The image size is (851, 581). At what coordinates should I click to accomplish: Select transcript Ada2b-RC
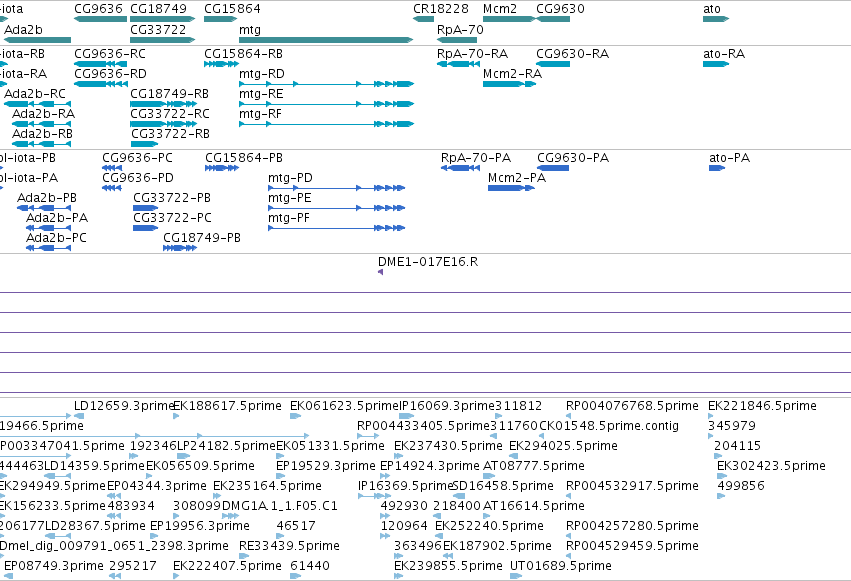37,104
